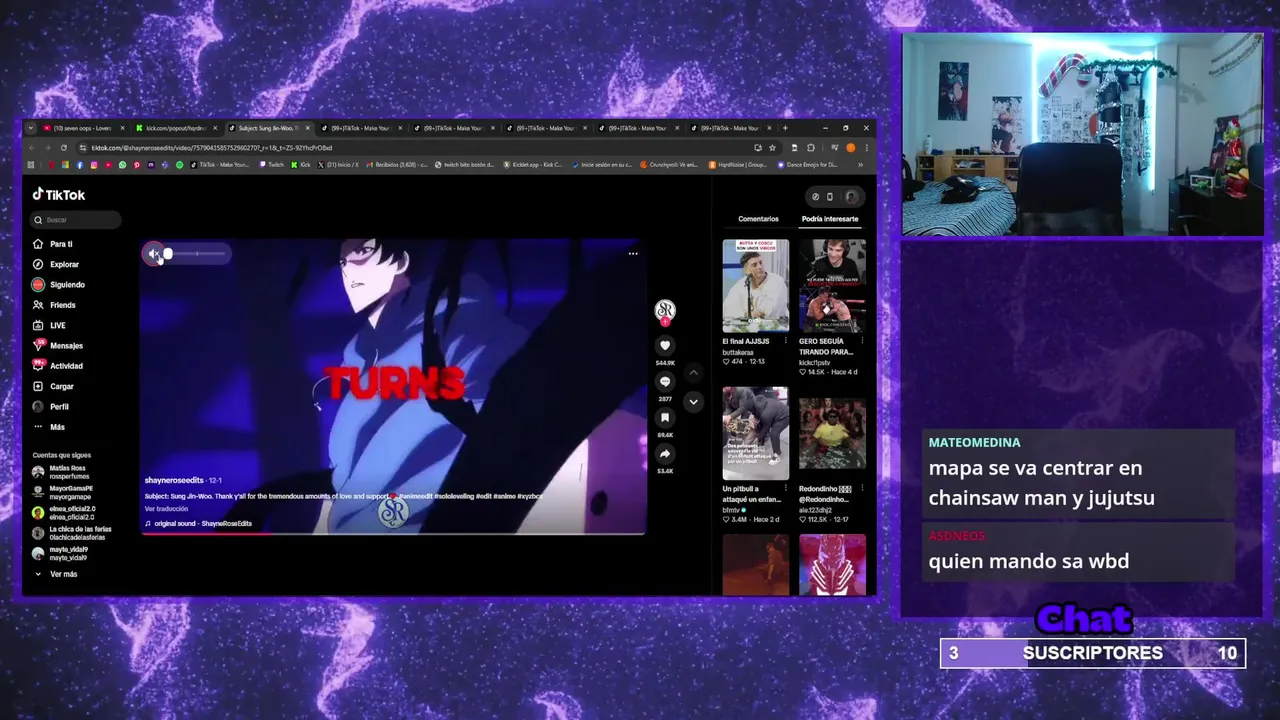Show more bookmarks chevron
1280x720 pixels.
pos(861,165)
